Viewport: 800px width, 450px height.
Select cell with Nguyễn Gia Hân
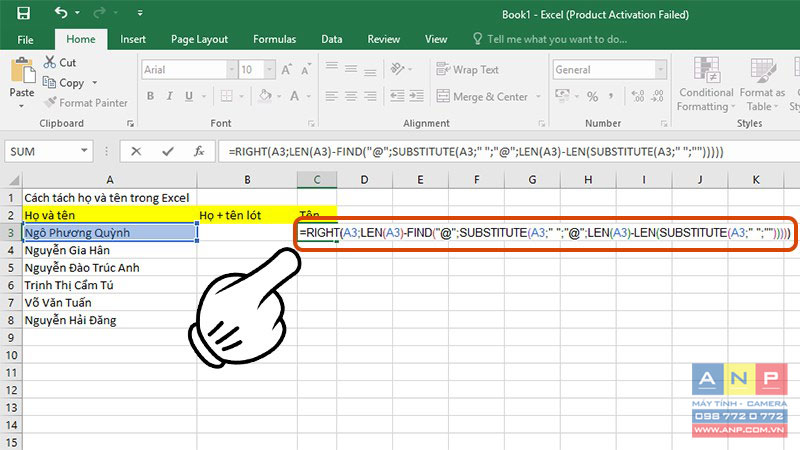coord(110,250)
